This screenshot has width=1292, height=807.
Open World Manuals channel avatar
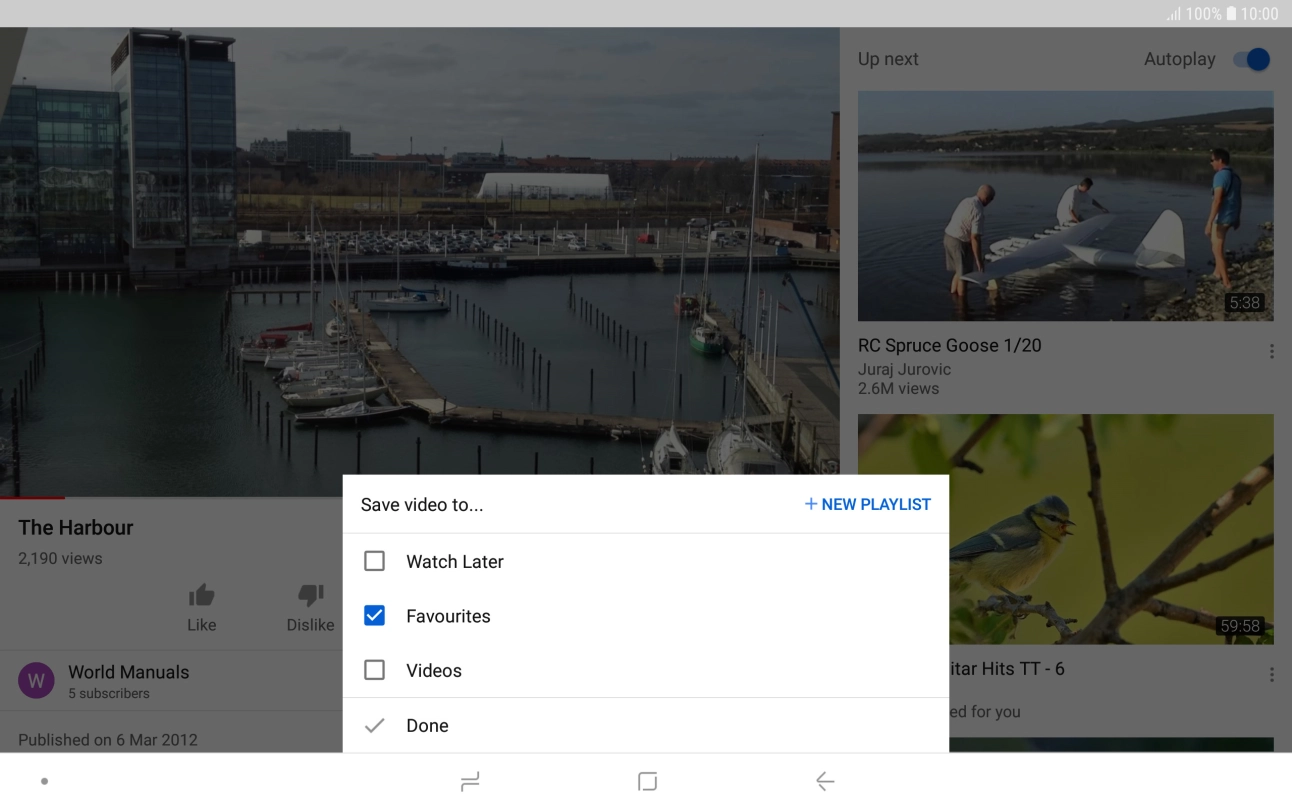(x=36, y=681)
